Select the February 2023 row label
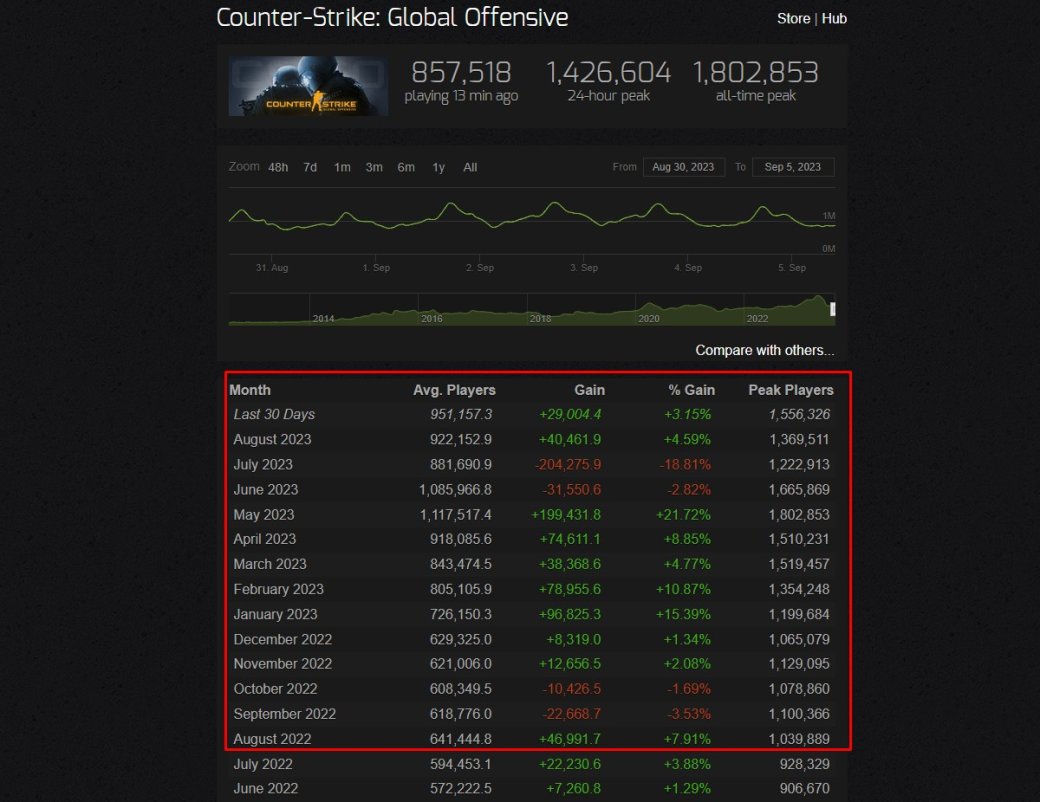1040x802 pixels. point(279,589)
